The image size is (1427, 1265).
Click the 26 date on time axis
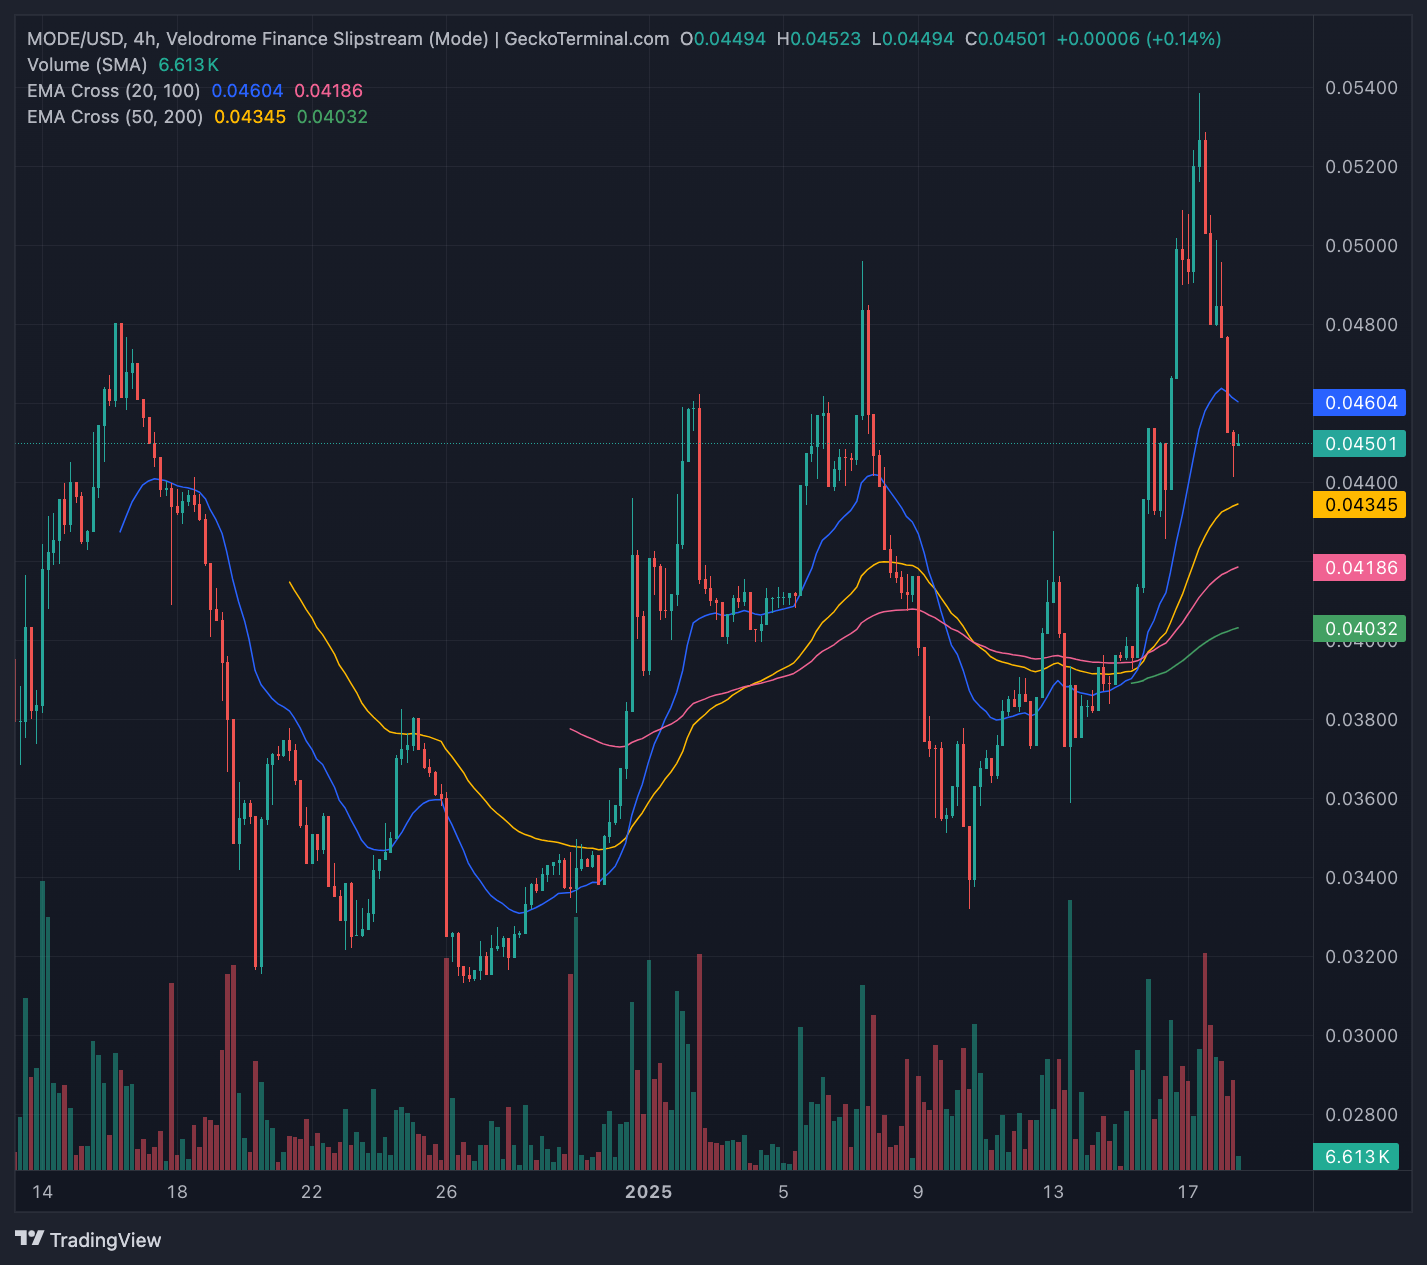446,1192
